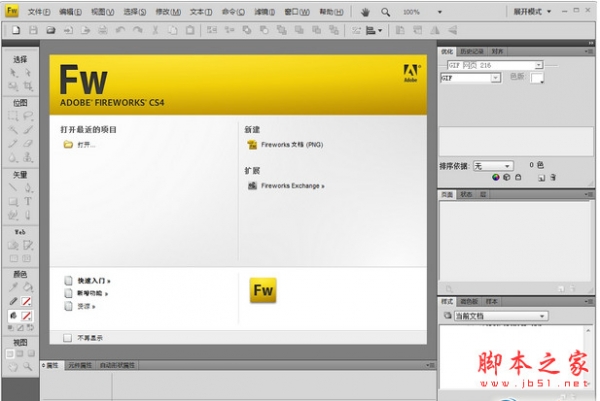The image size is (600, 401).
Task: Click the Save toolbar icon
Action: click(x=33, y=30)
